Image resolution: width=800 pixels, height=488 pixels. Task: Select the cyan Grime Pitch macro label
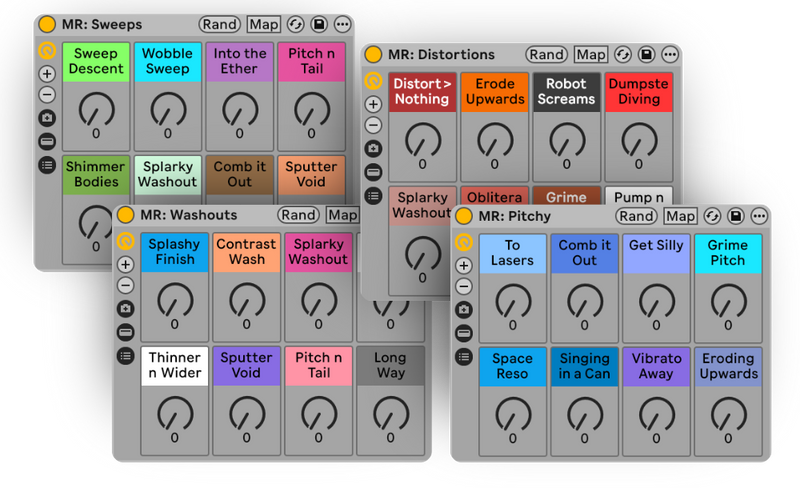point(727,253)
